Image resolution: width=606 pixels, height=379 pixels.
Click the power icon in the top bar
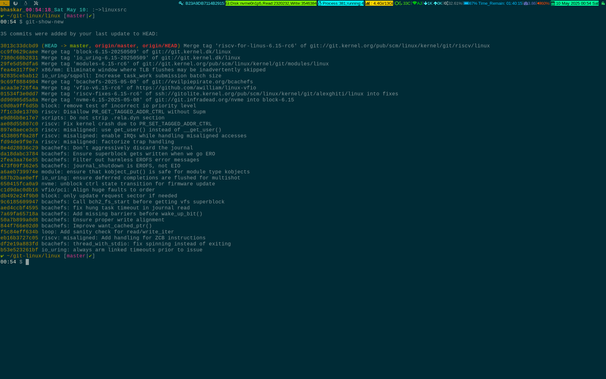tap(15, 3)
